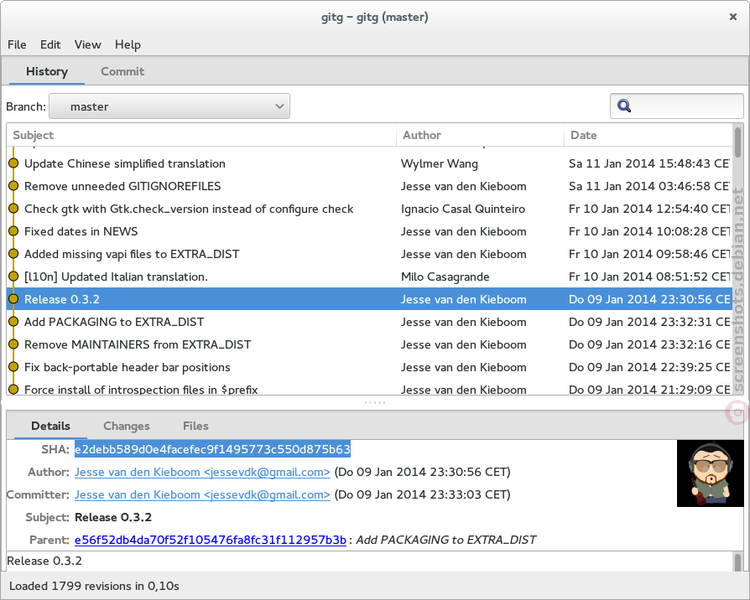Select 'Update Chinese simplified translation' commit
The width and height of the screenshot is (750, 600).
[x=369, y=164]
